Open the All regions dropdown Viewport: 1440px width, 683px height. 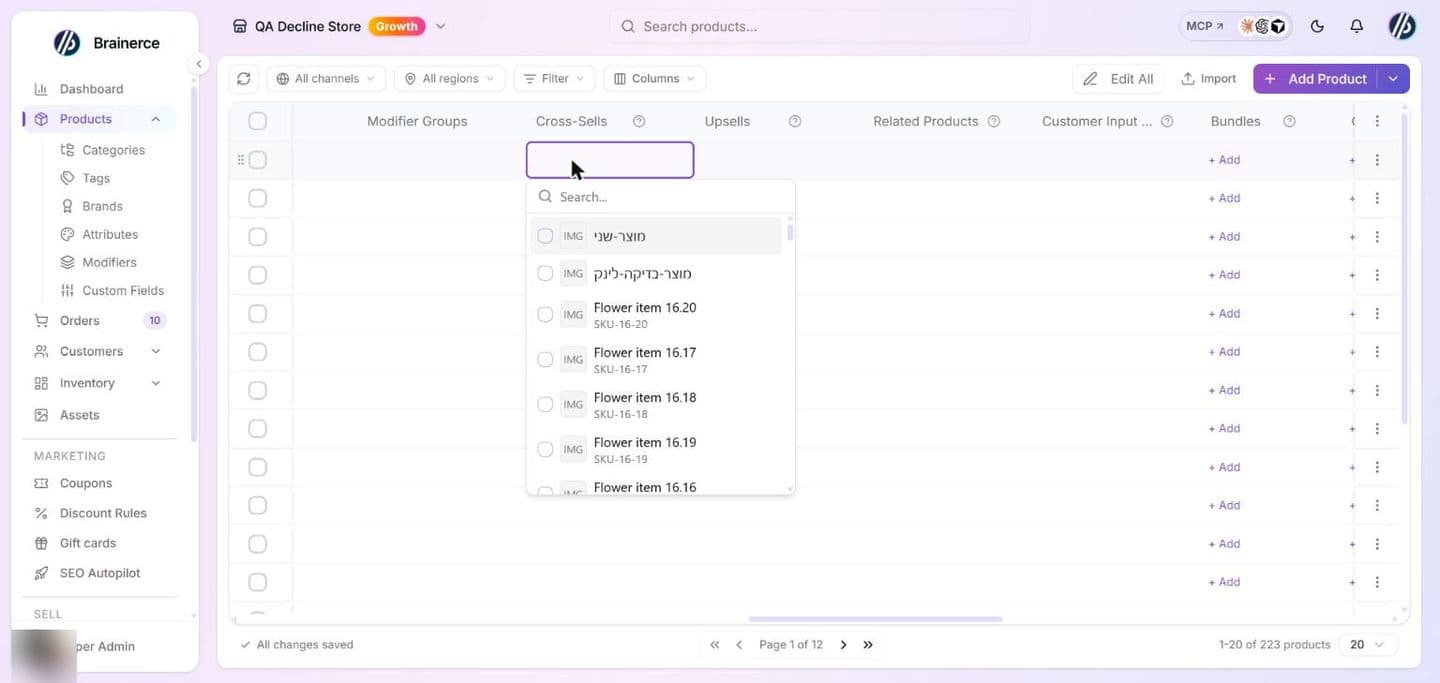(450, 78)
